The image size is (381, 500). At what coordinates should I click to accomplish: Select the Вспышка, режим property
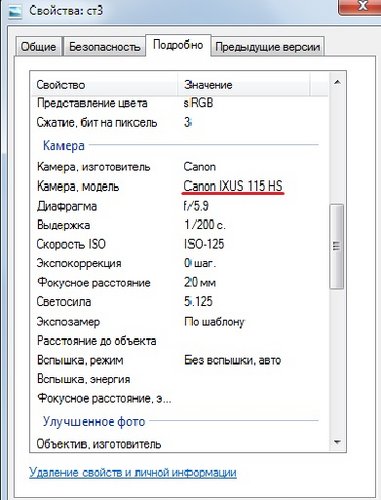click(80, 360)
